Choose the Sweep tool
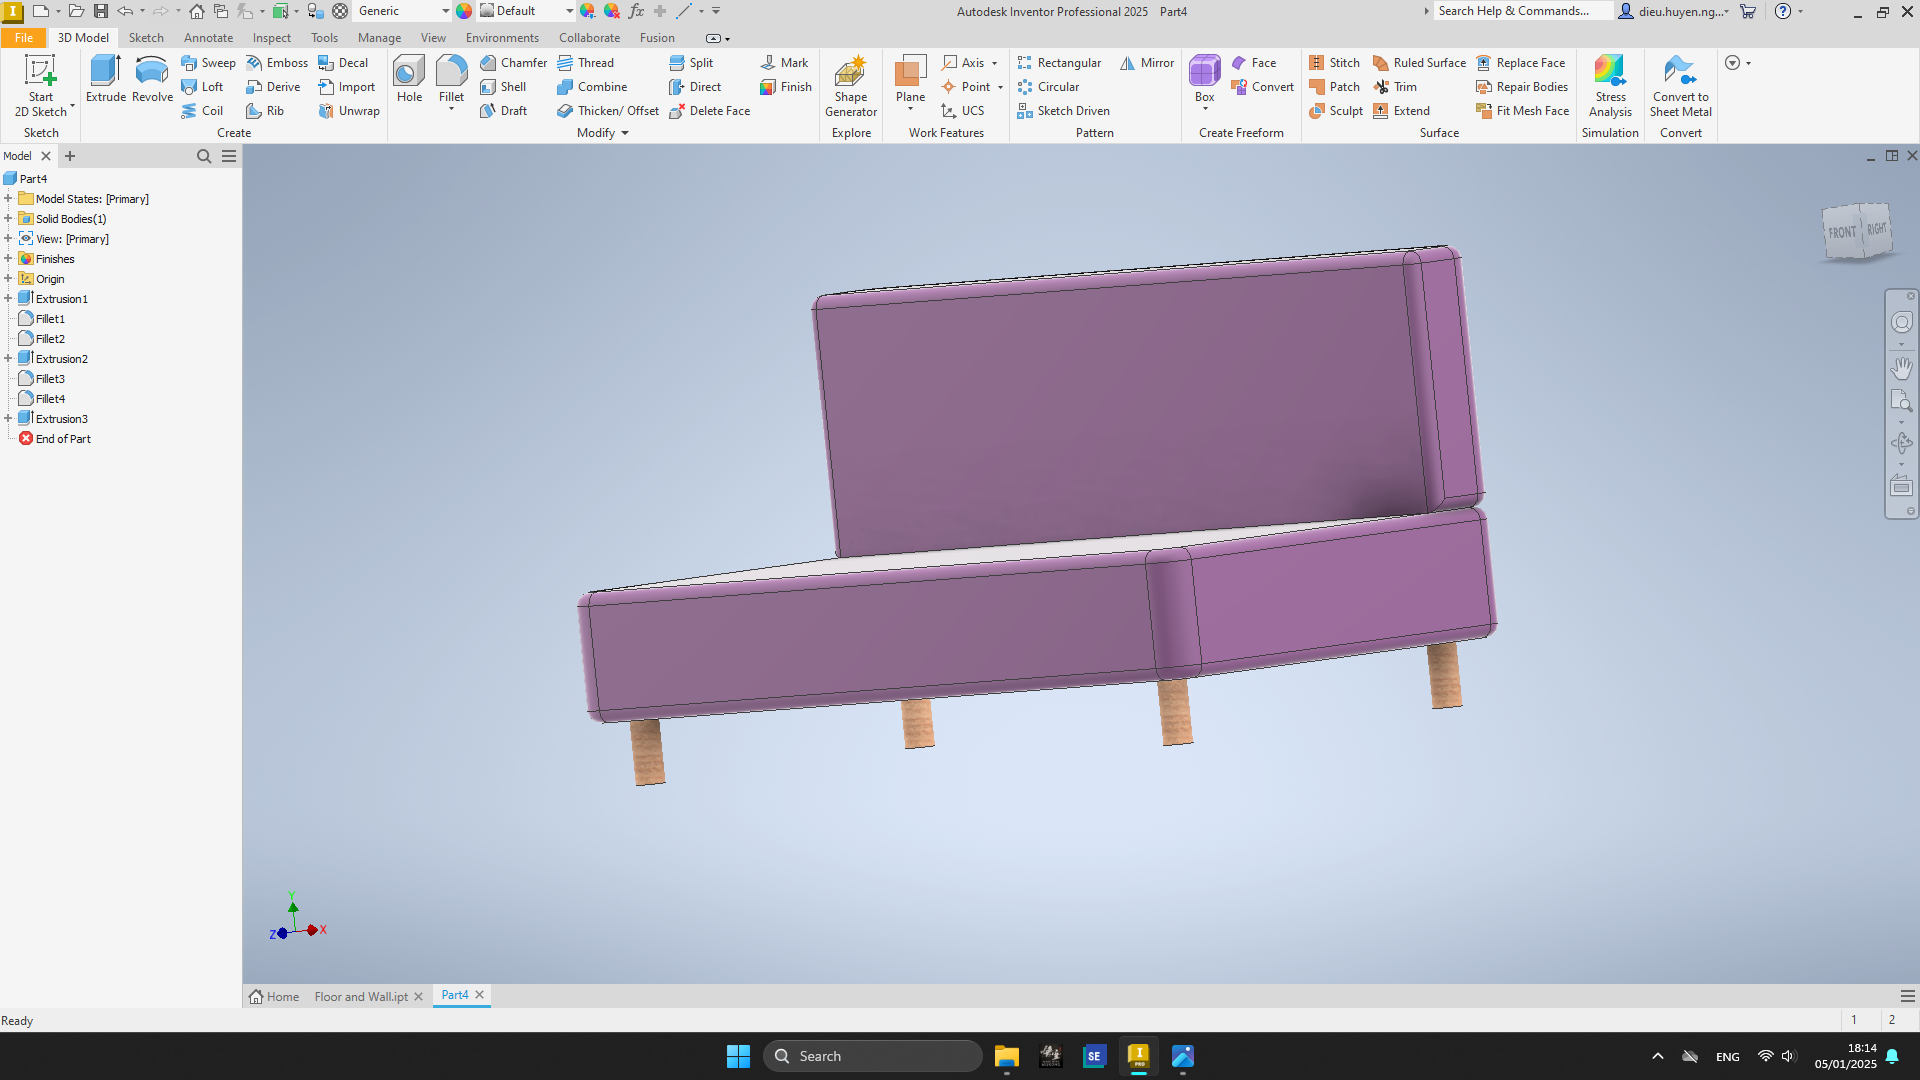Screen dimensions: 1920x1080 coord(208,62)
